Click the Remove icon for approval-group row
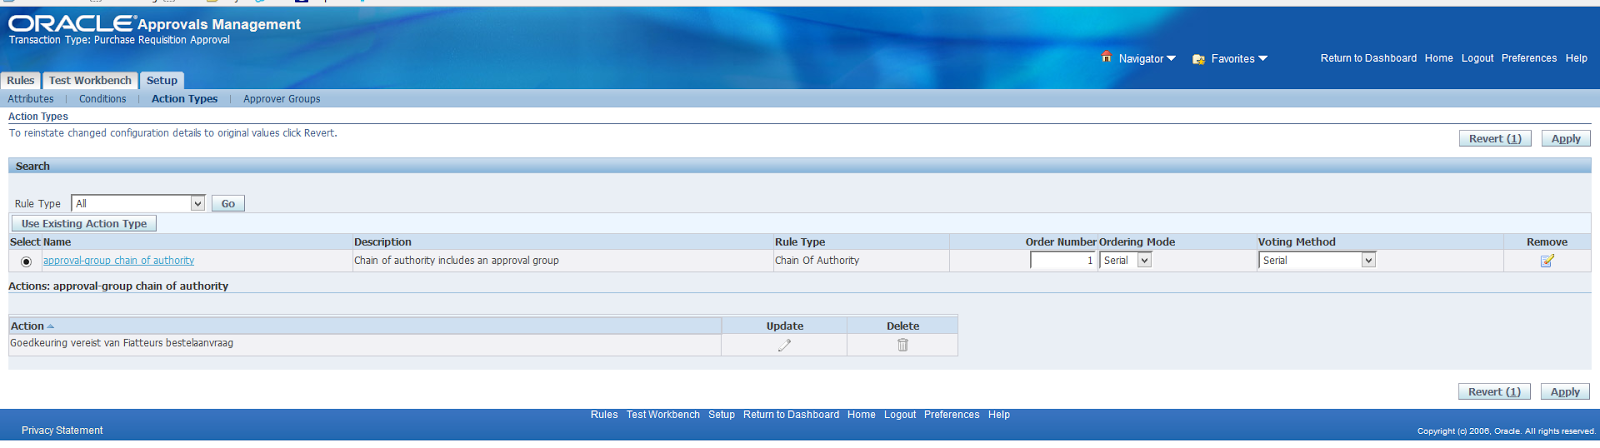This screenshot has height=448, width=1600. click(1547, 261)
